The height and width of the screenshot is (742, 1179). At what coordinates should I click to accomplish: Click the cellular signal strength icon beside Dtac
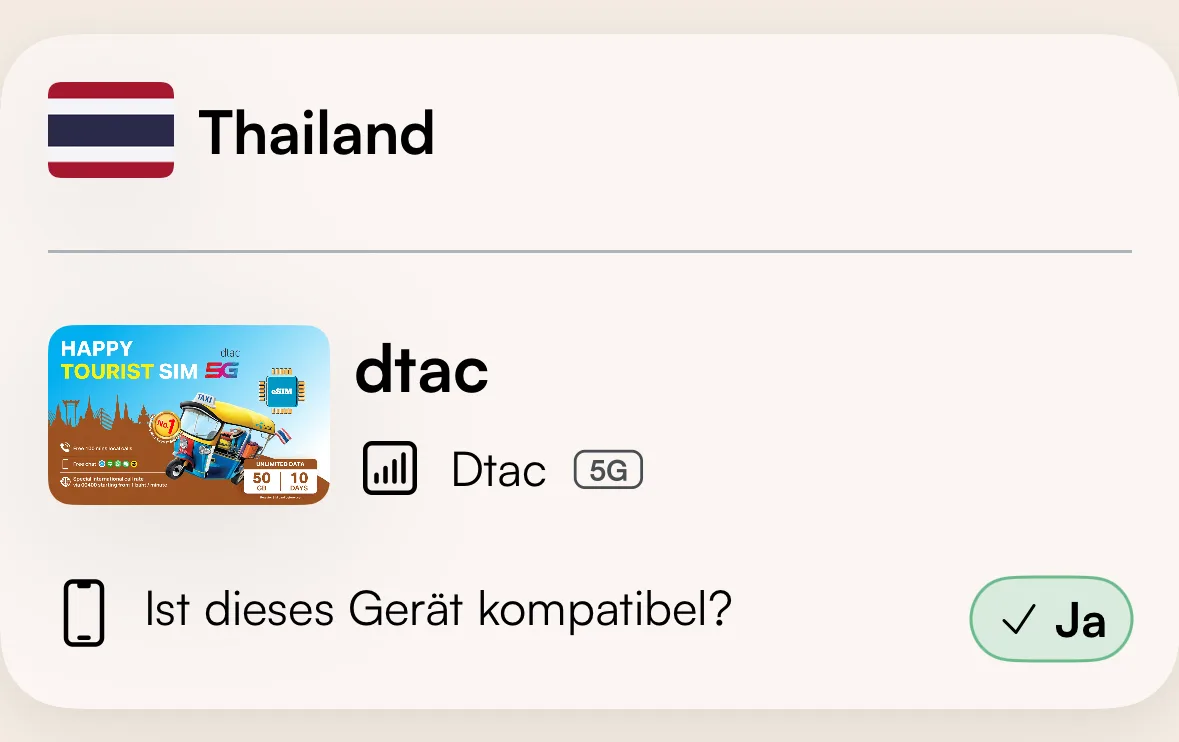(389, 468)
